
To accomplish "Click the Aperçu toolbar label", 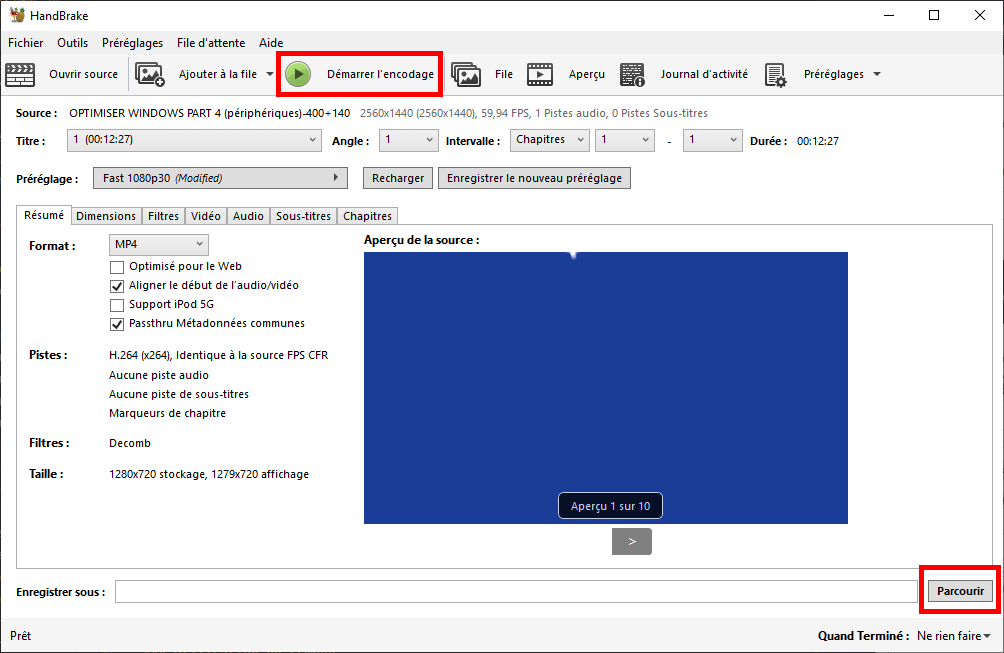I will click(x=587, y=74).
